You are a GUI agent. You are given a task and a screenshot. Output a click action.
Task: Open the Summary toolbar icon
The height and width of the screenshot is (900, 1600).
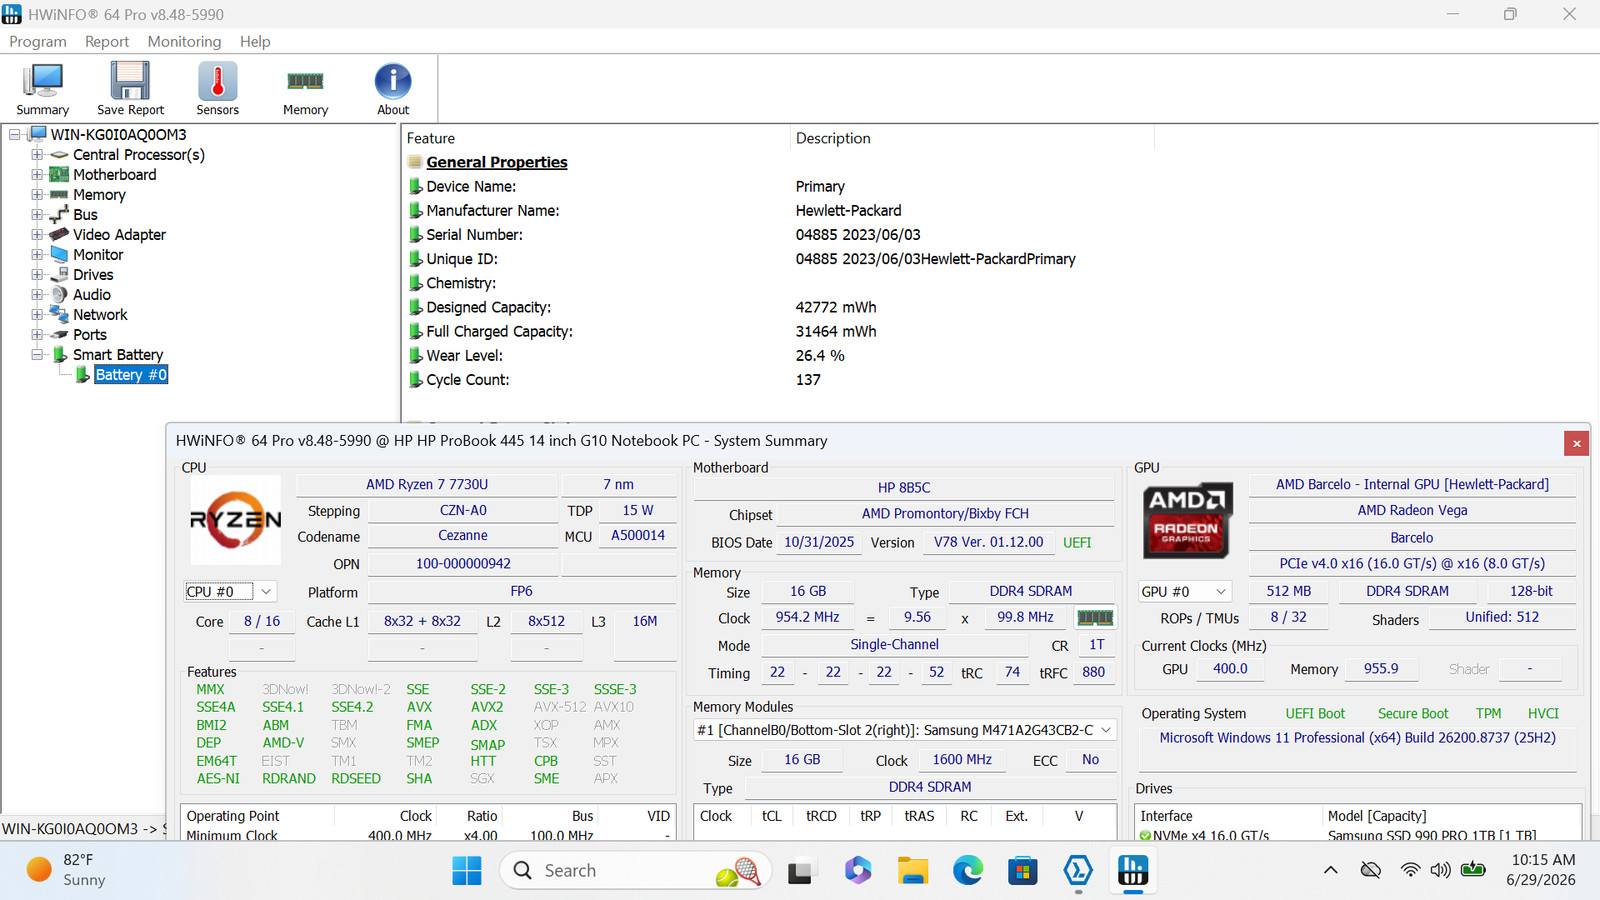point(42,89)
